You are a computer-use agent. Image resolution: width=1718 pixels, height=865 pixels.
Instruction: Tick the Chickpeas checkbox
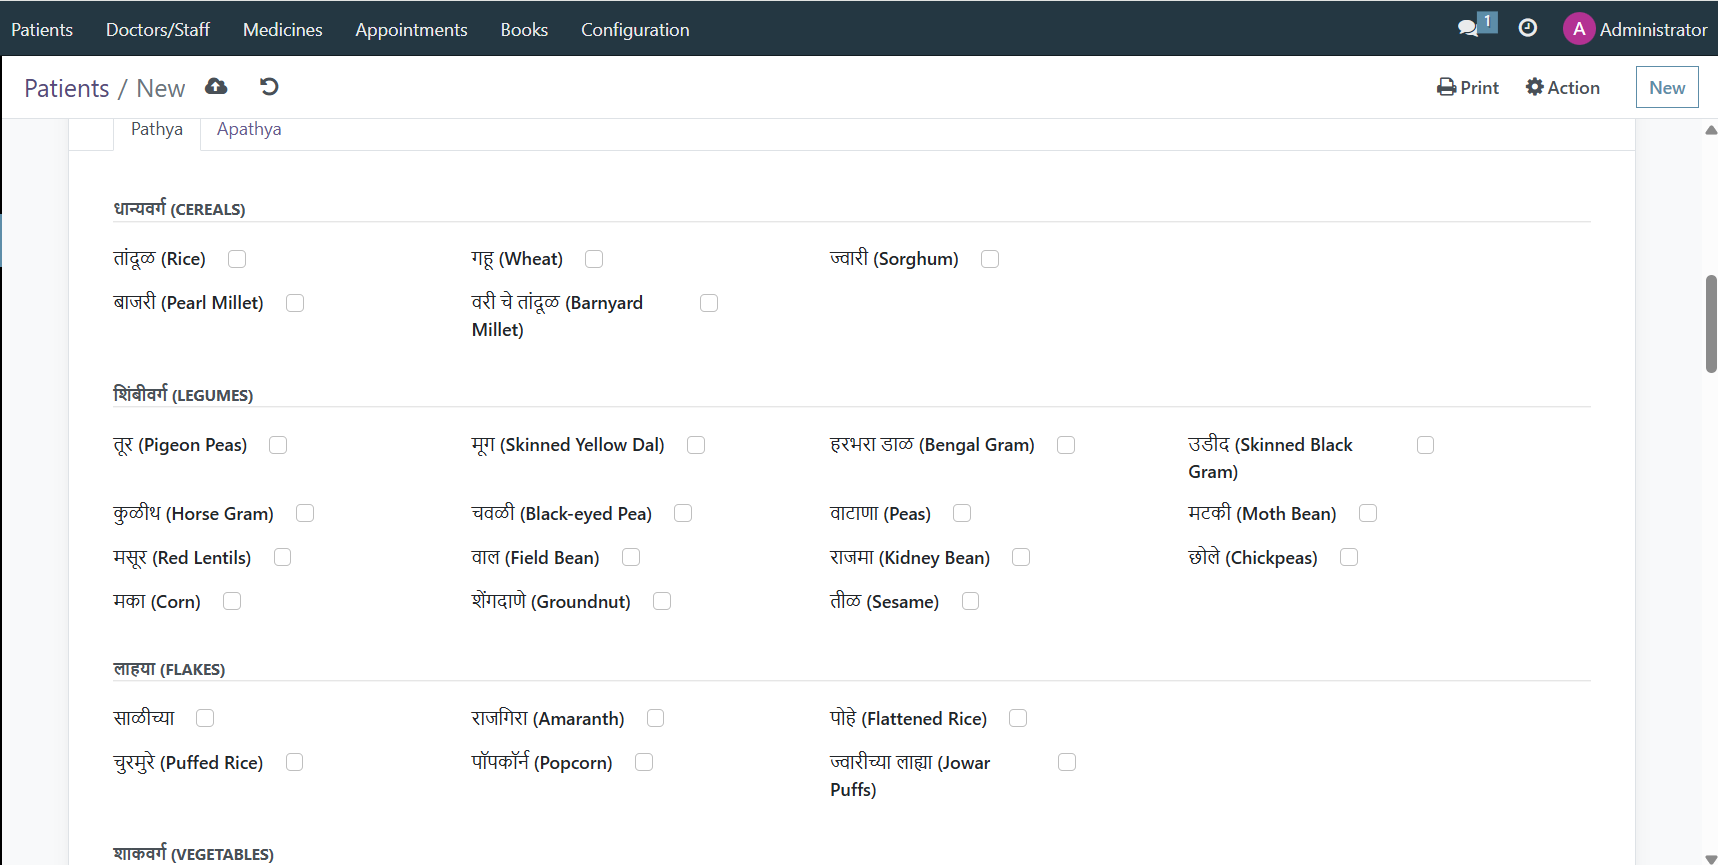pos(1349,557)
